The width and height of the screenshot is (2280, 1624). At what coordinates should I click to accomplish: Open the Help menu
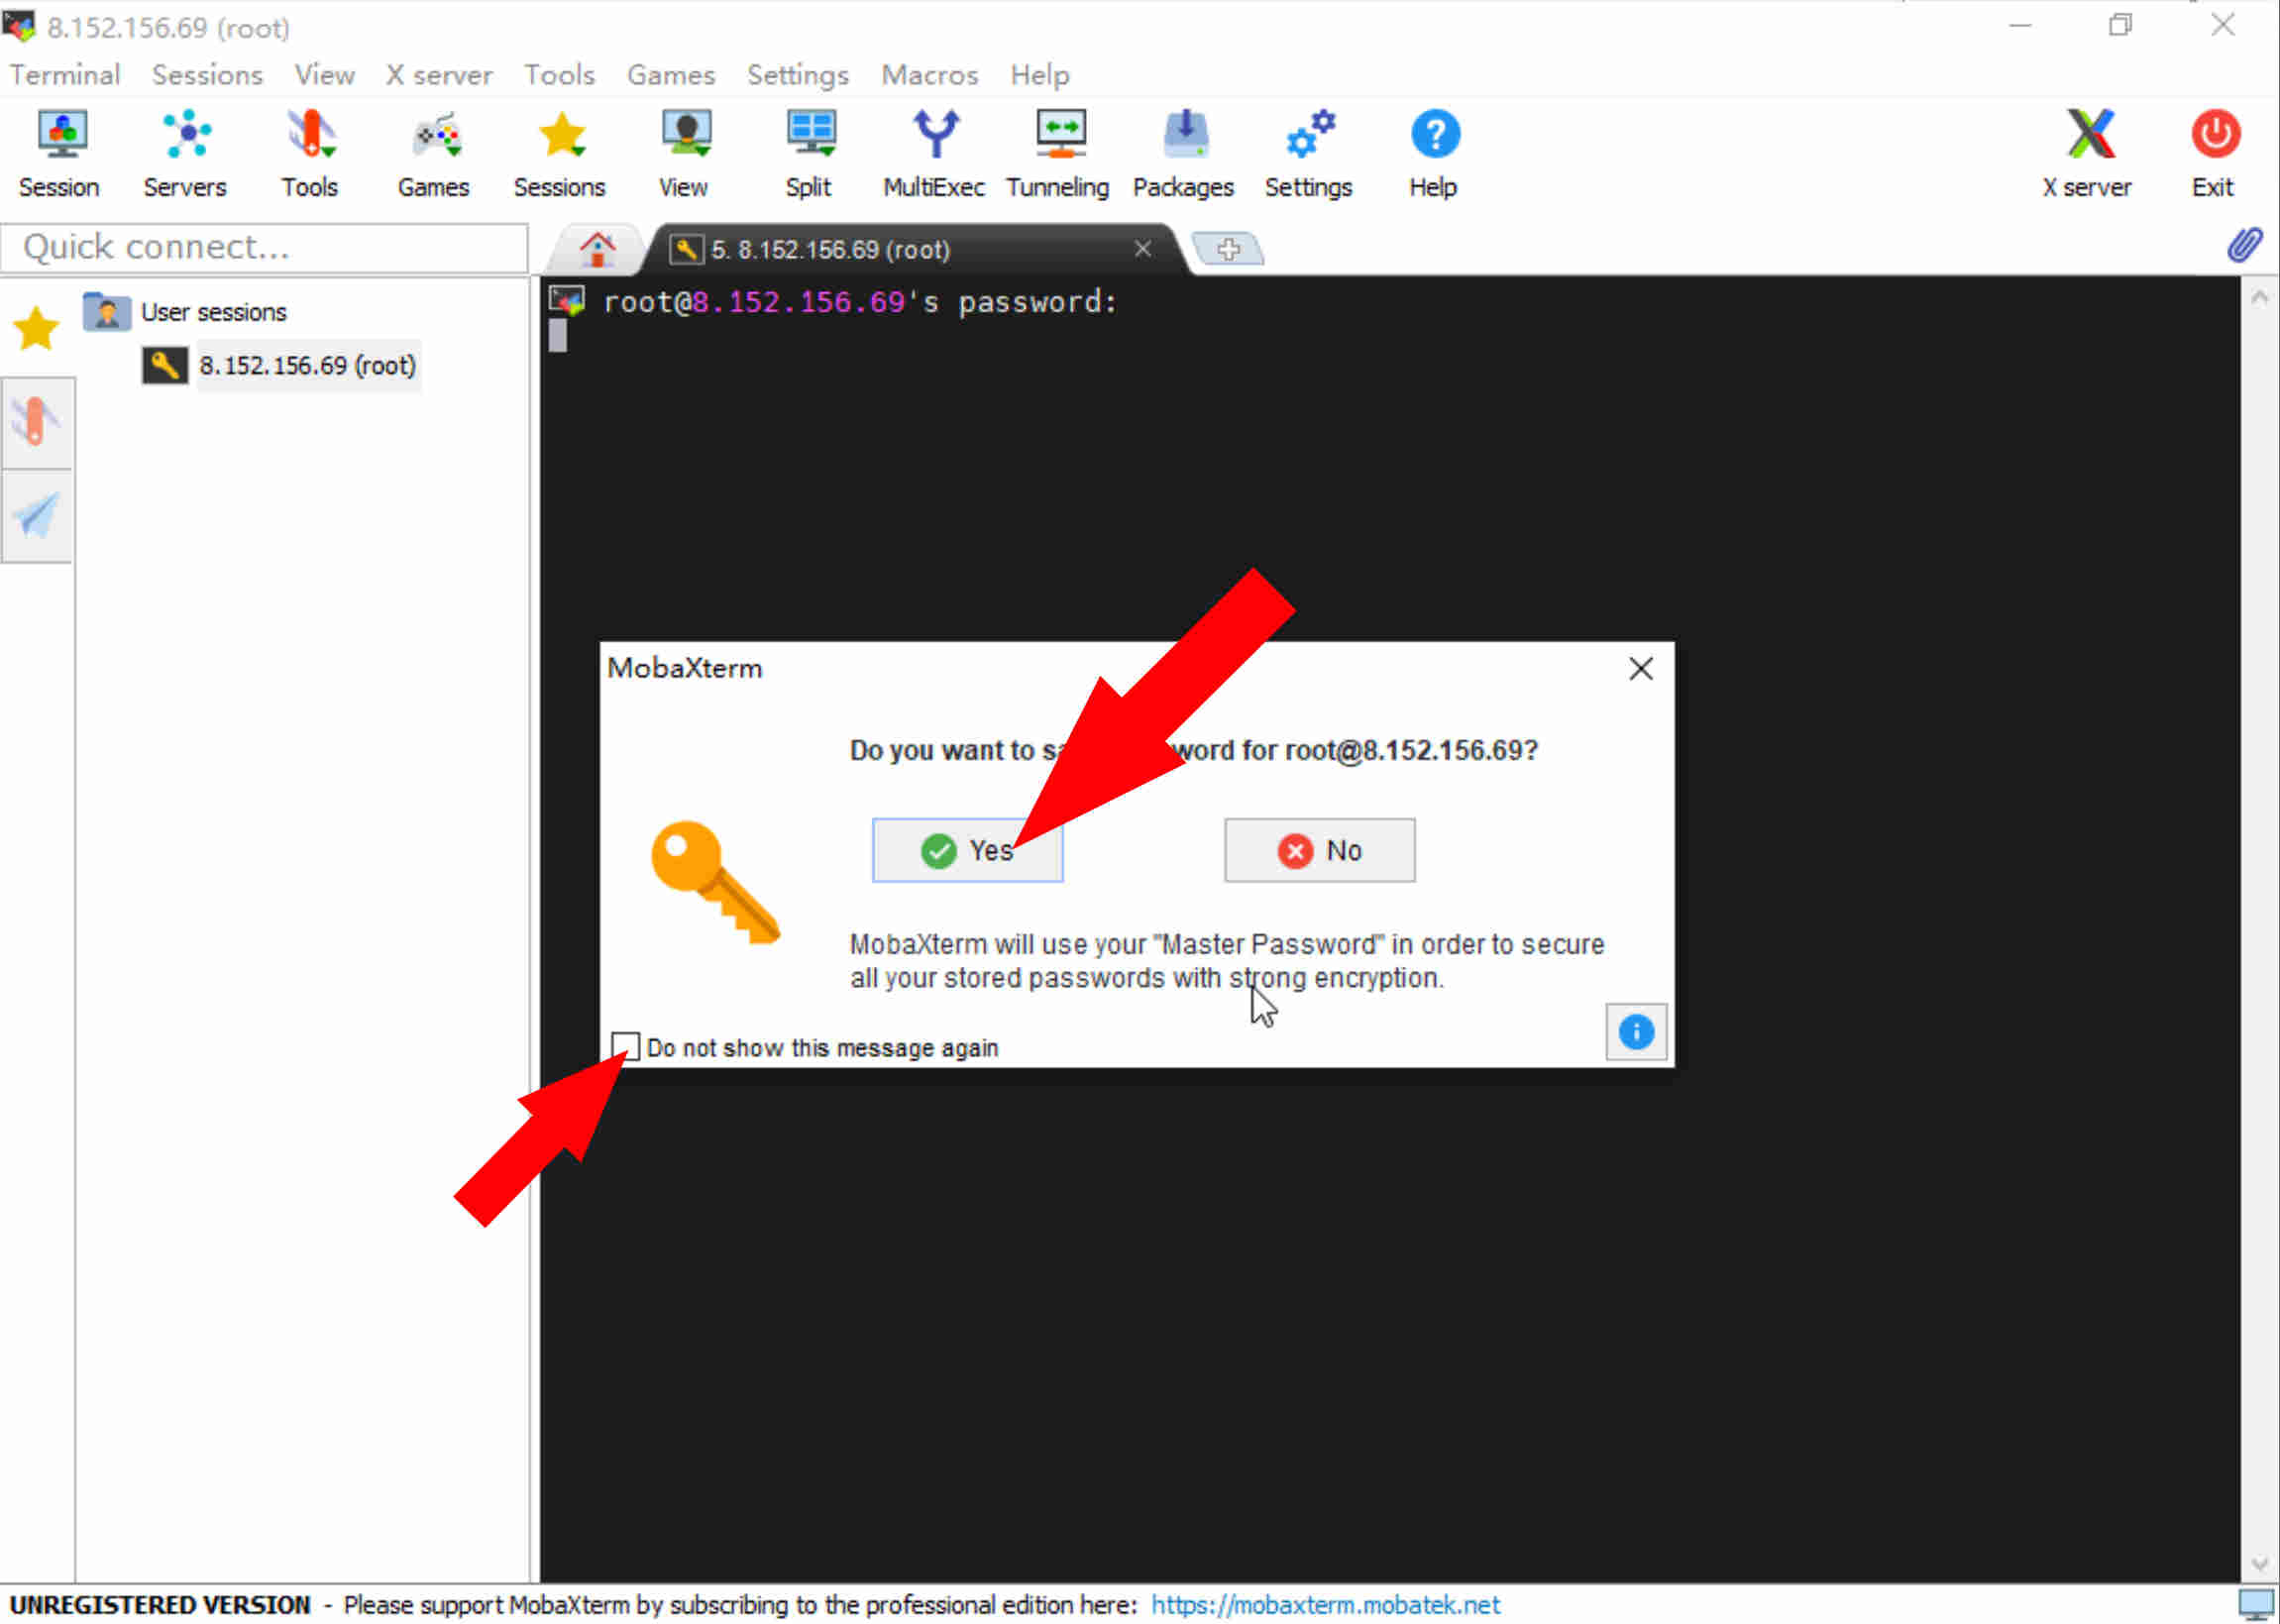coord(1039,75)
